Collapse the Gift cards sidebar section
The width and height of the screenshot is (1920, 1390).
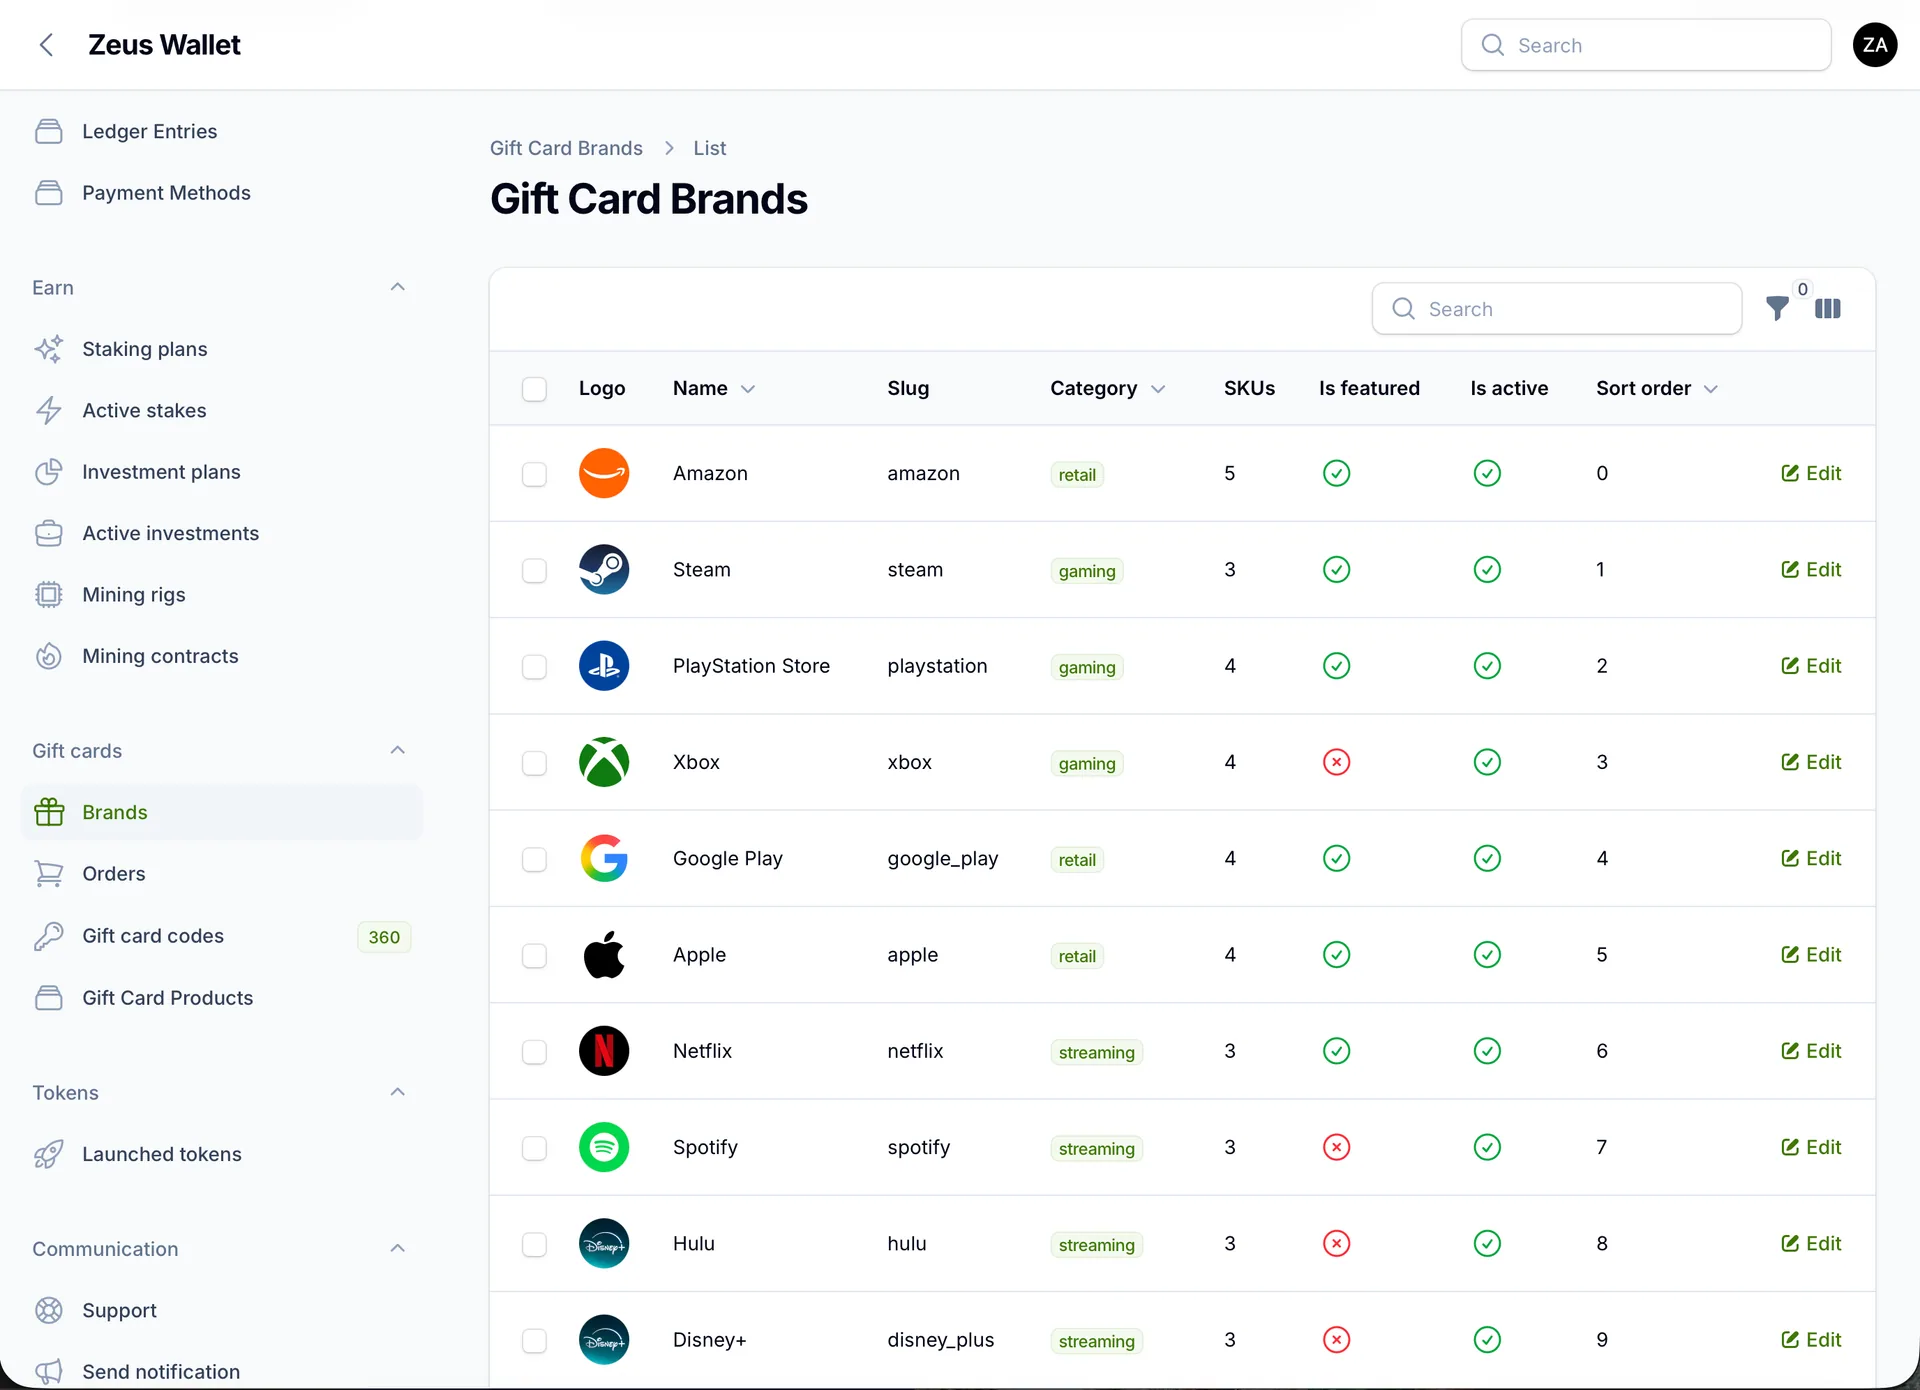(397, 751)
